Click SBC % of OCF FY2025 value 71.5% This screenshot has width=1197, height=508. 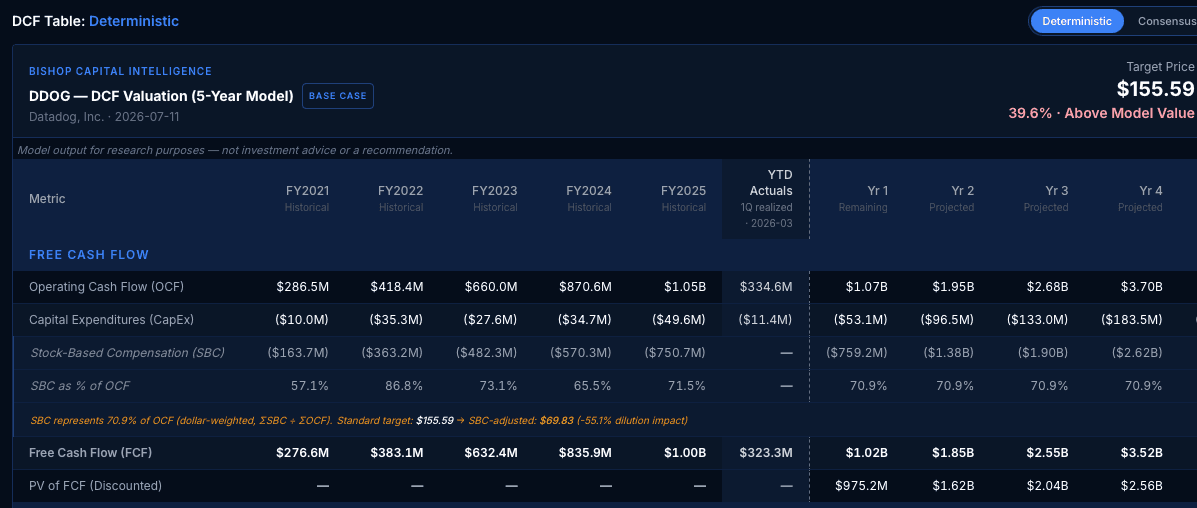pos(687,386)
